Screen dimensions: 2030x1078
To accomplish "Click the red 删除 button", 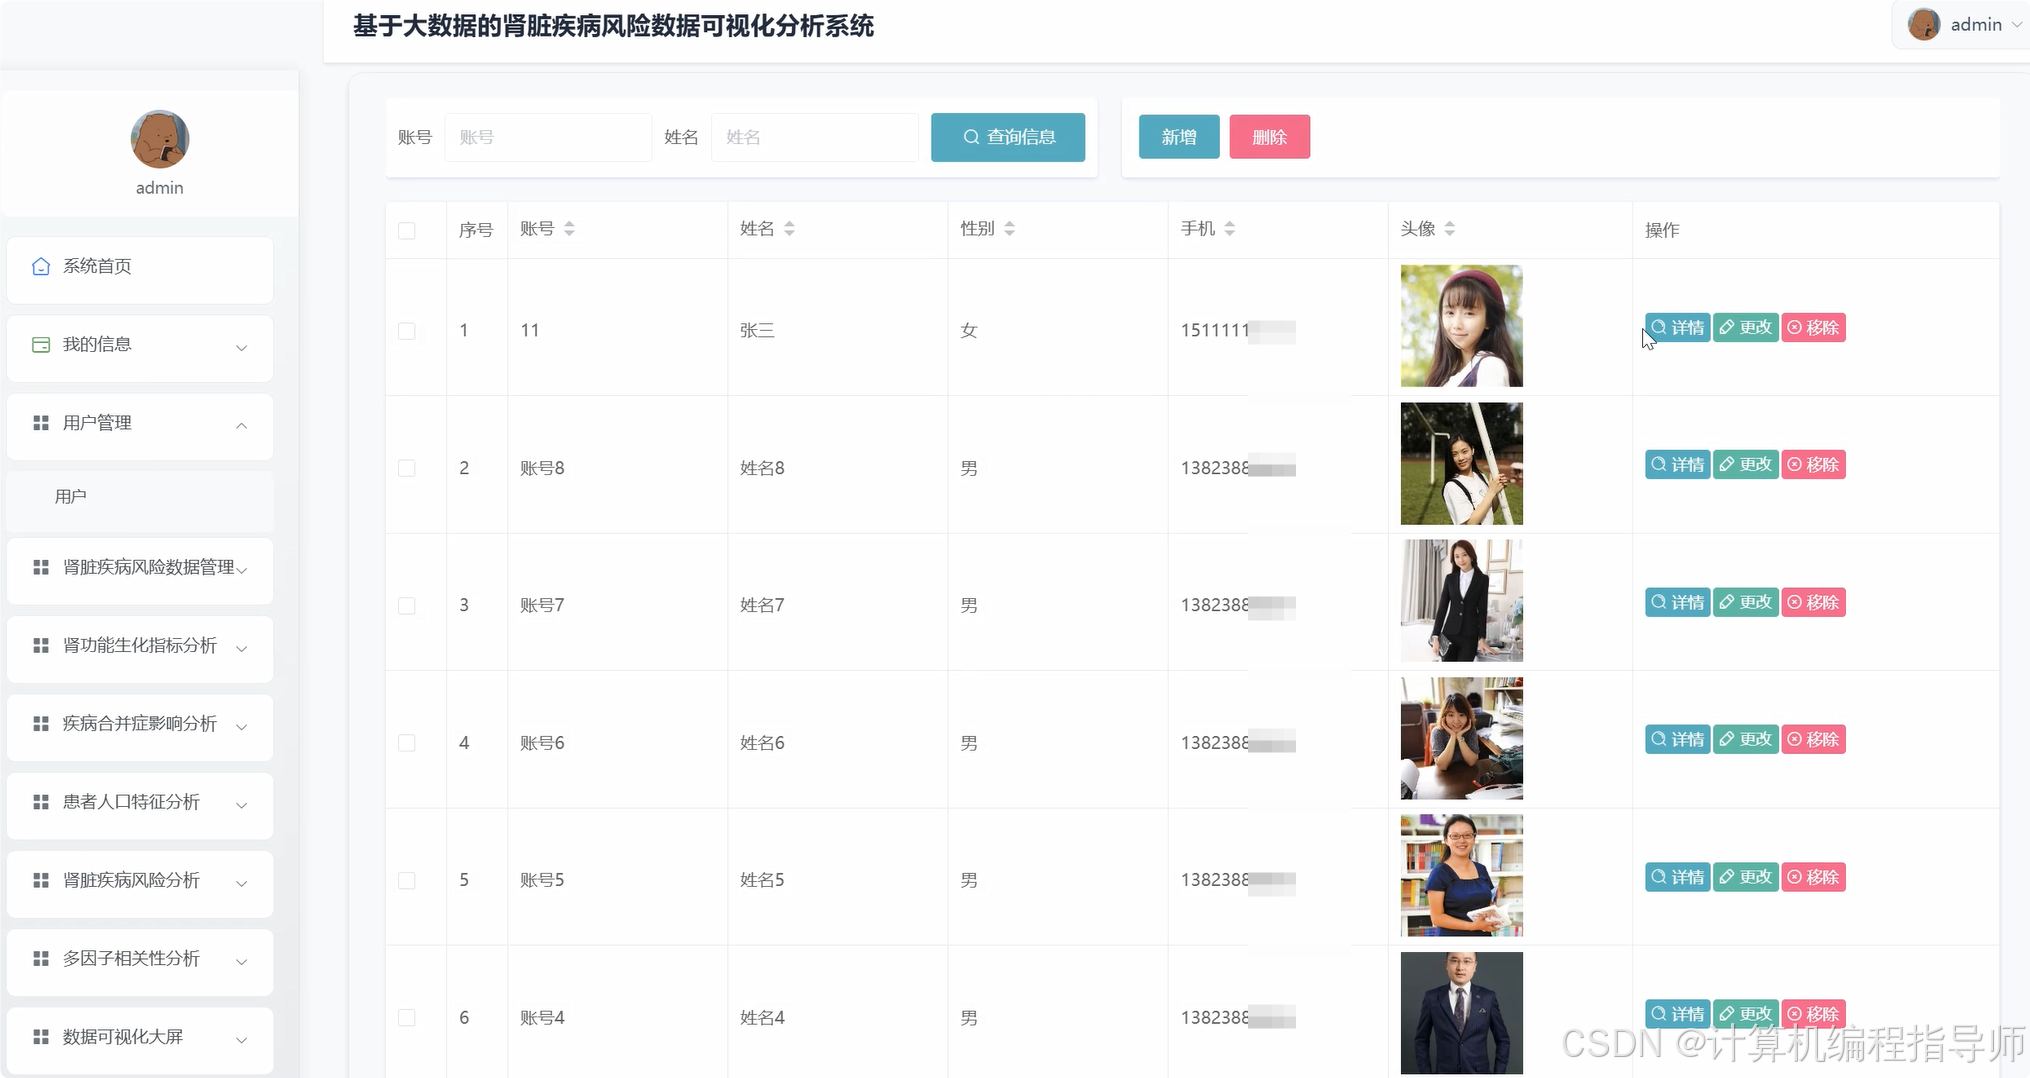I will coord(1269,137).
